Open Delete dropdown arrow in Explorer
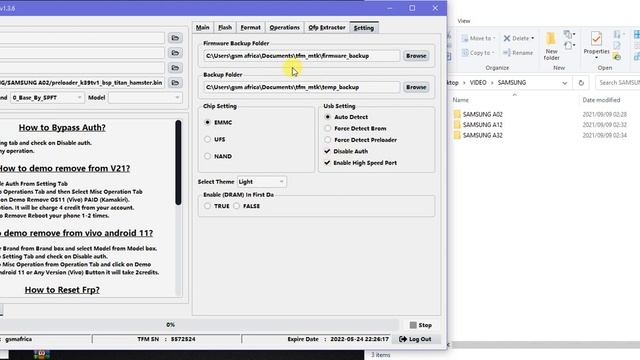 pyautogui.click(x=533, y=38)
